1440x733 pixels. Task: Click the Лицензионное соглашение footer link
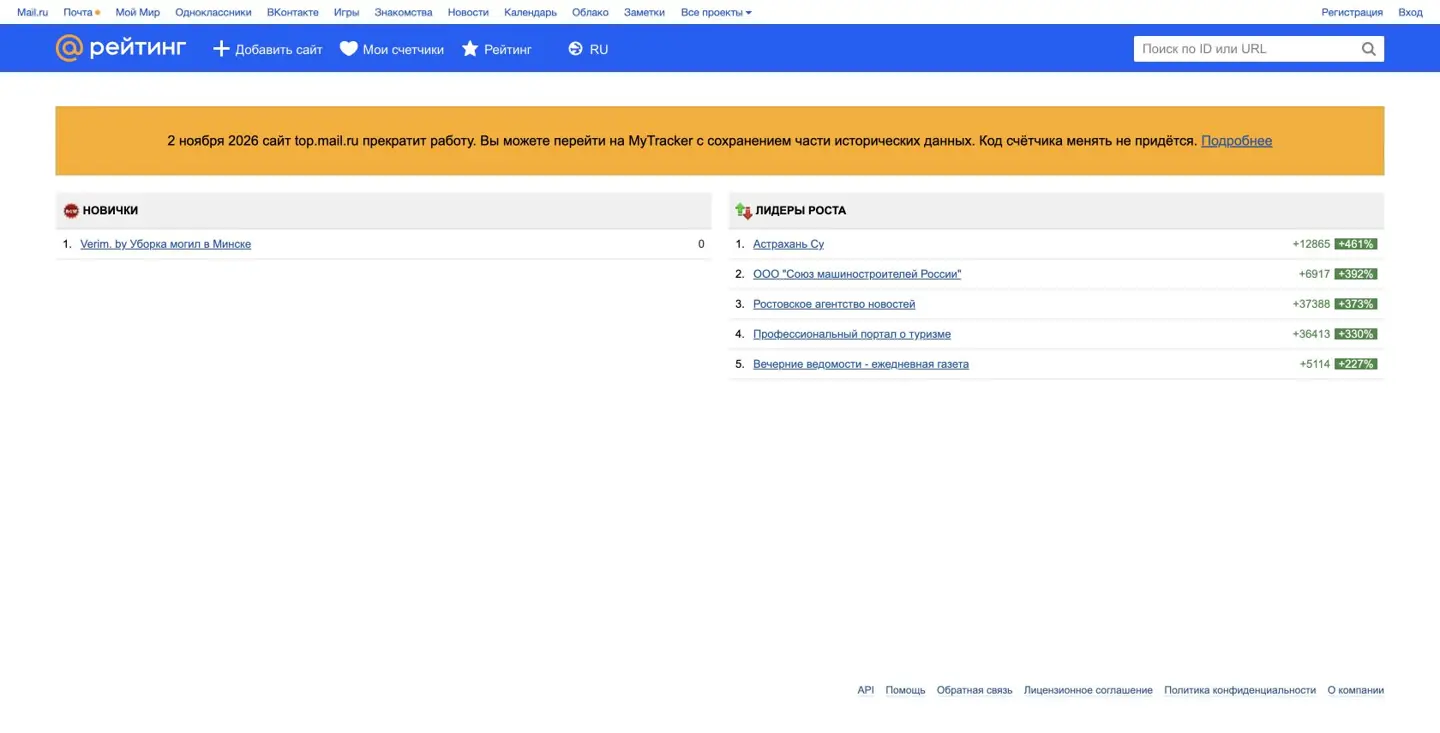pyautogui.click(x=1088, y=690)
